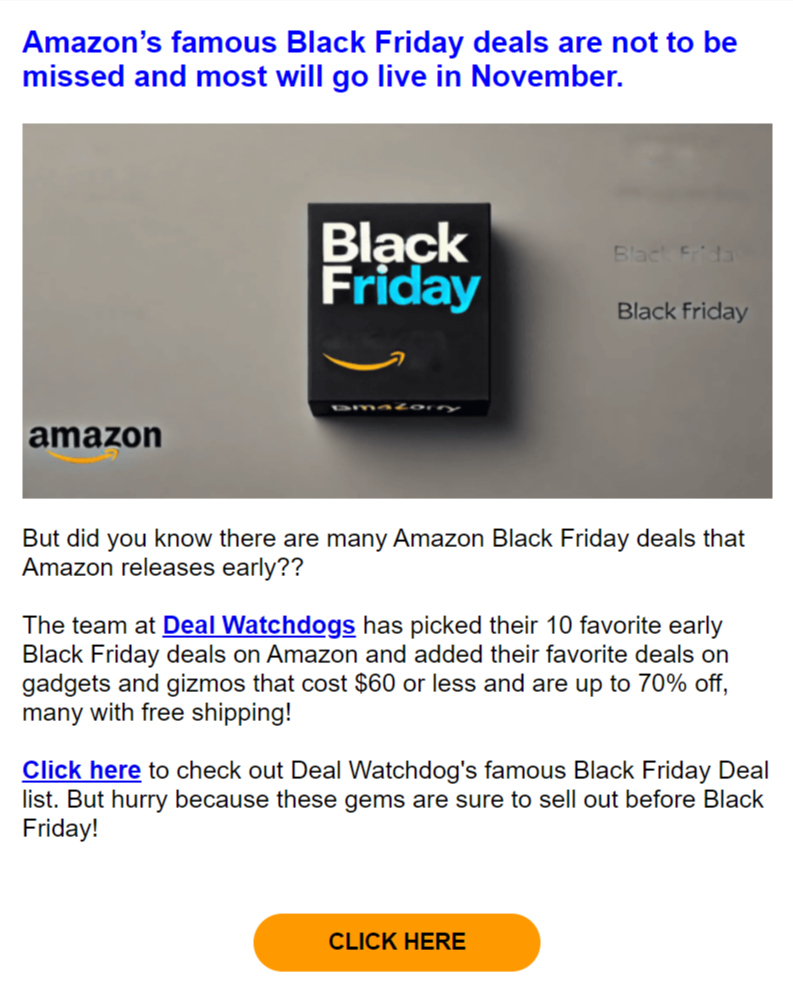The width and height of the screenshot is (793, 1006).
Task: Follow the underlined "Click here" text link
Action: (x=81, y=771)
